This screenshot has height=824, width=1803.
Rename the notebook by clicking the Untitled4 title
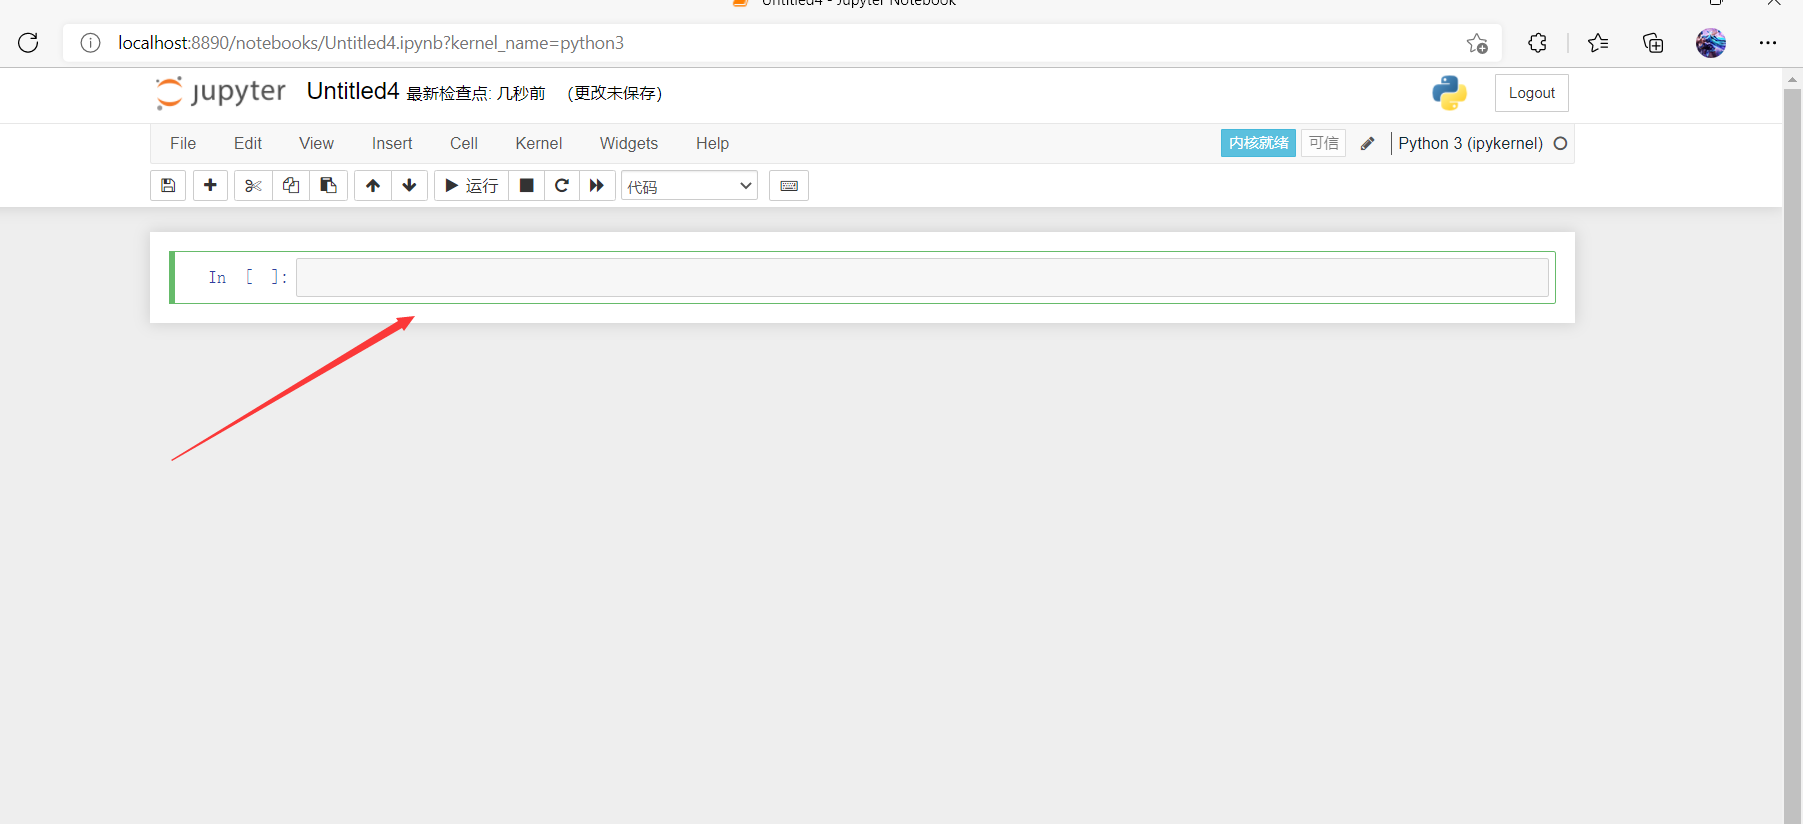pos(353,91)
